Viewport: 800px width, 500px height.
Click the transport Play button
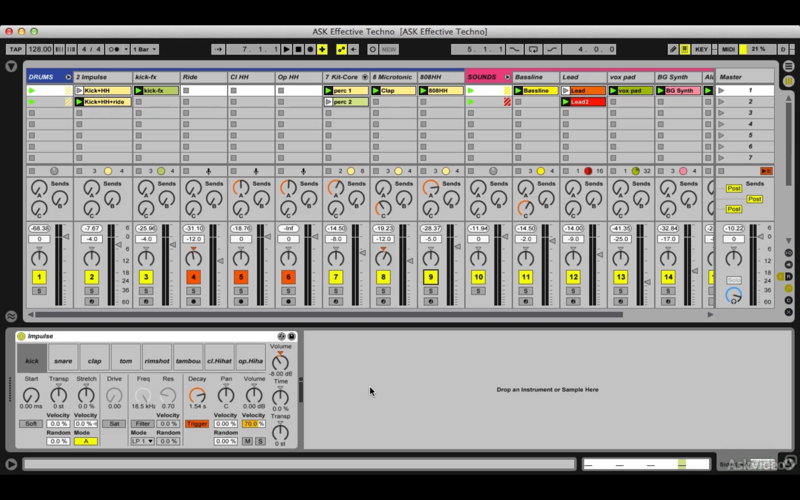click(287, 49)
